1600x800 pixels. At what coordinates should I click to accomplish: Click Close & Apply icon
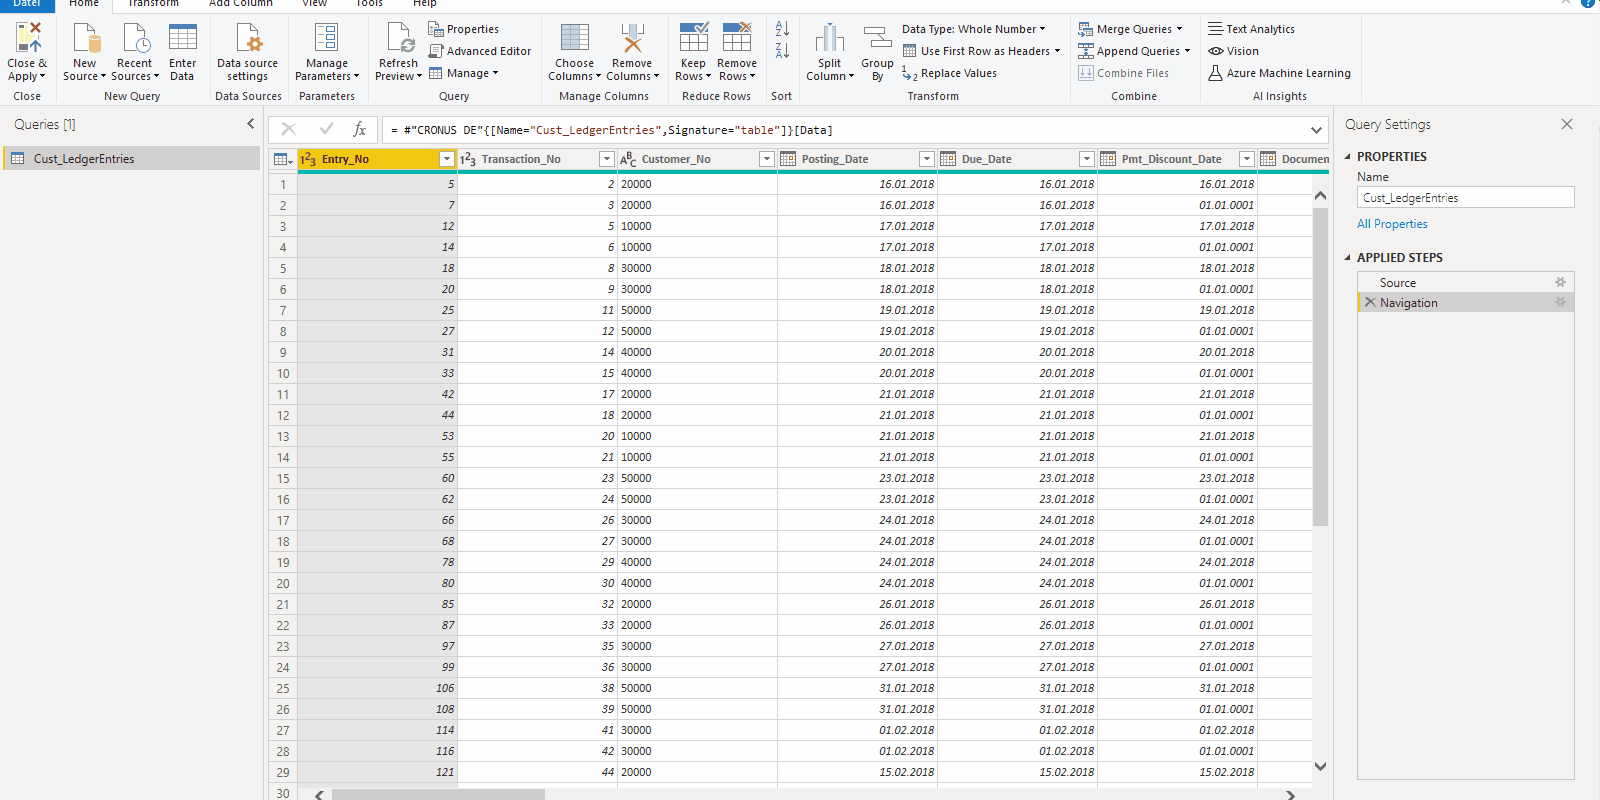click(x=28, y=37)
